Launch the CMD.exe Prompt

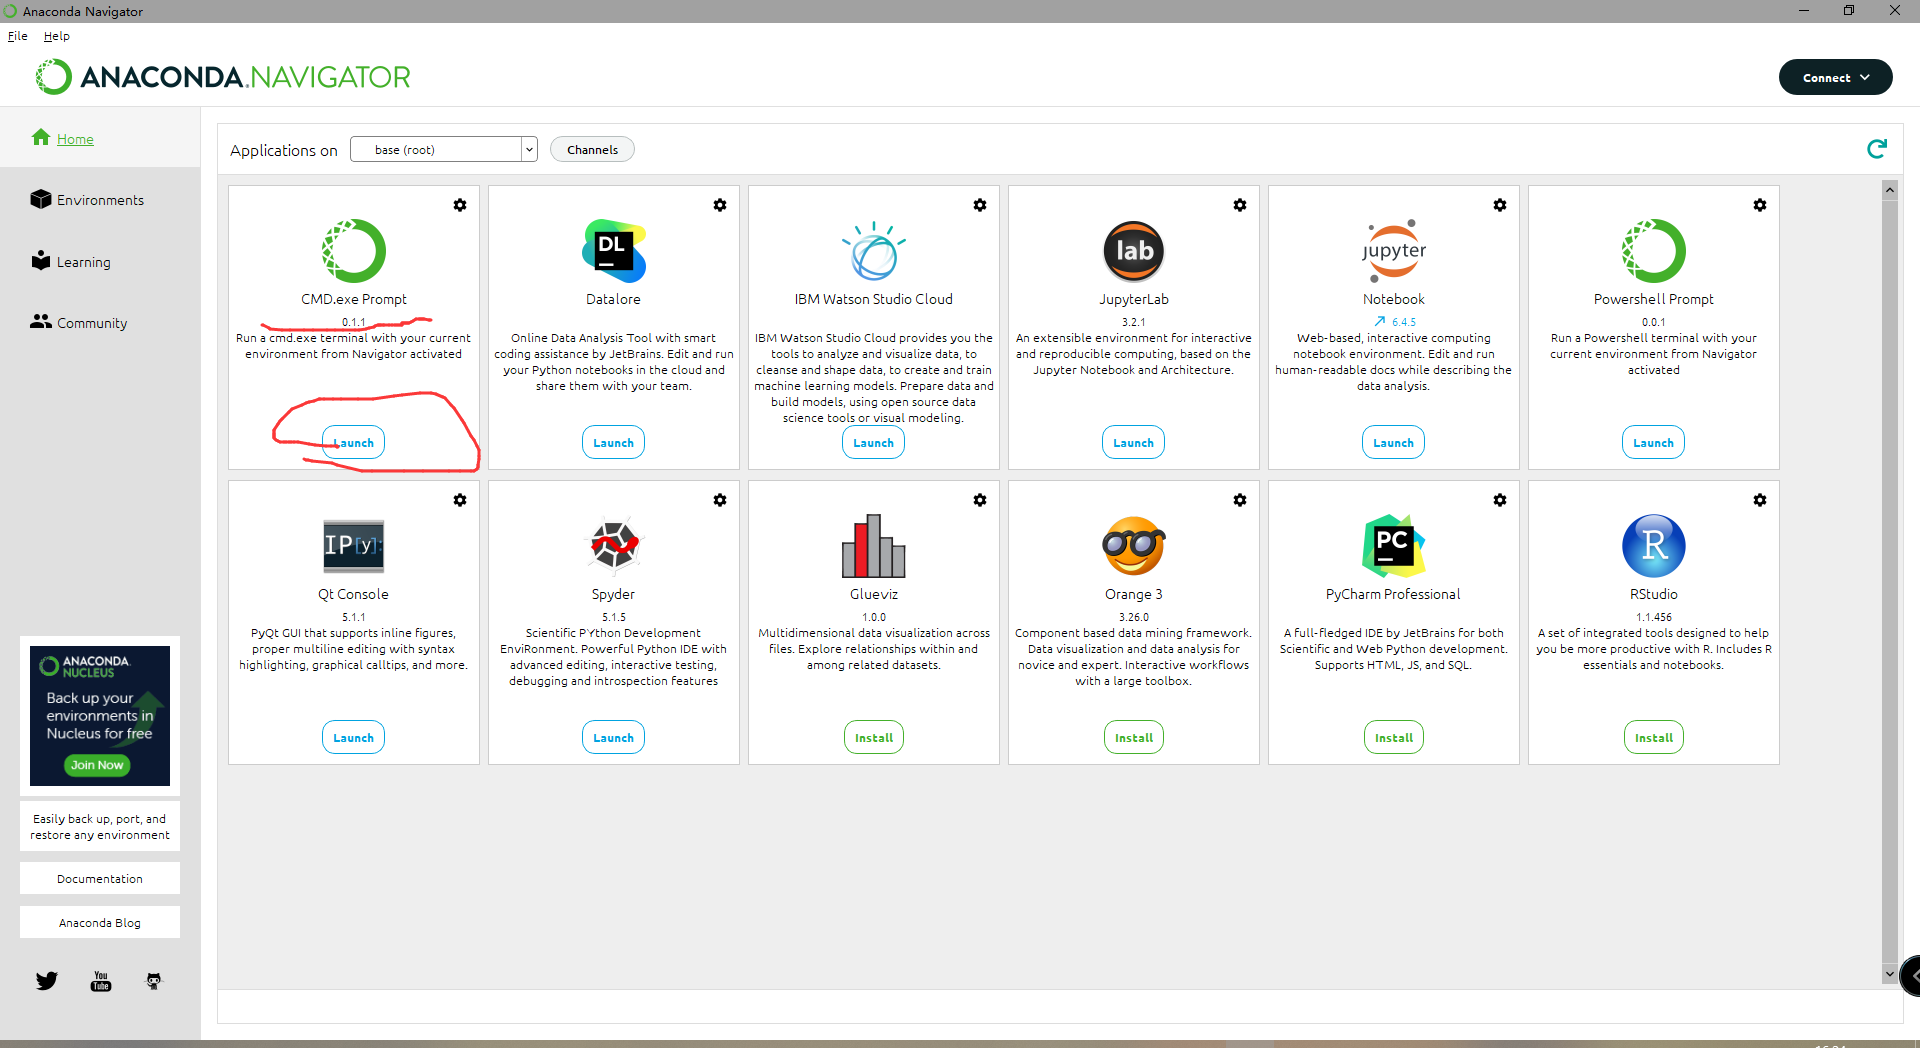click(x=354, y=442)
